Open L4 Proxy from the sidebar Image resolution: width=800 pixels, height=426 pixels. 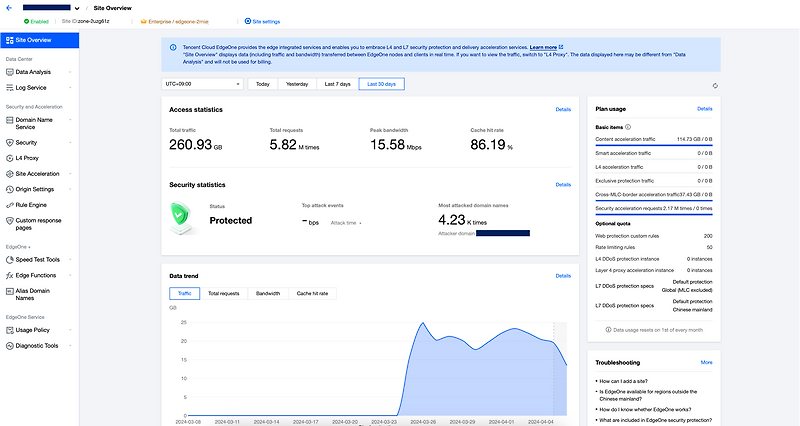pyautogui.click(x=26, y=158)
